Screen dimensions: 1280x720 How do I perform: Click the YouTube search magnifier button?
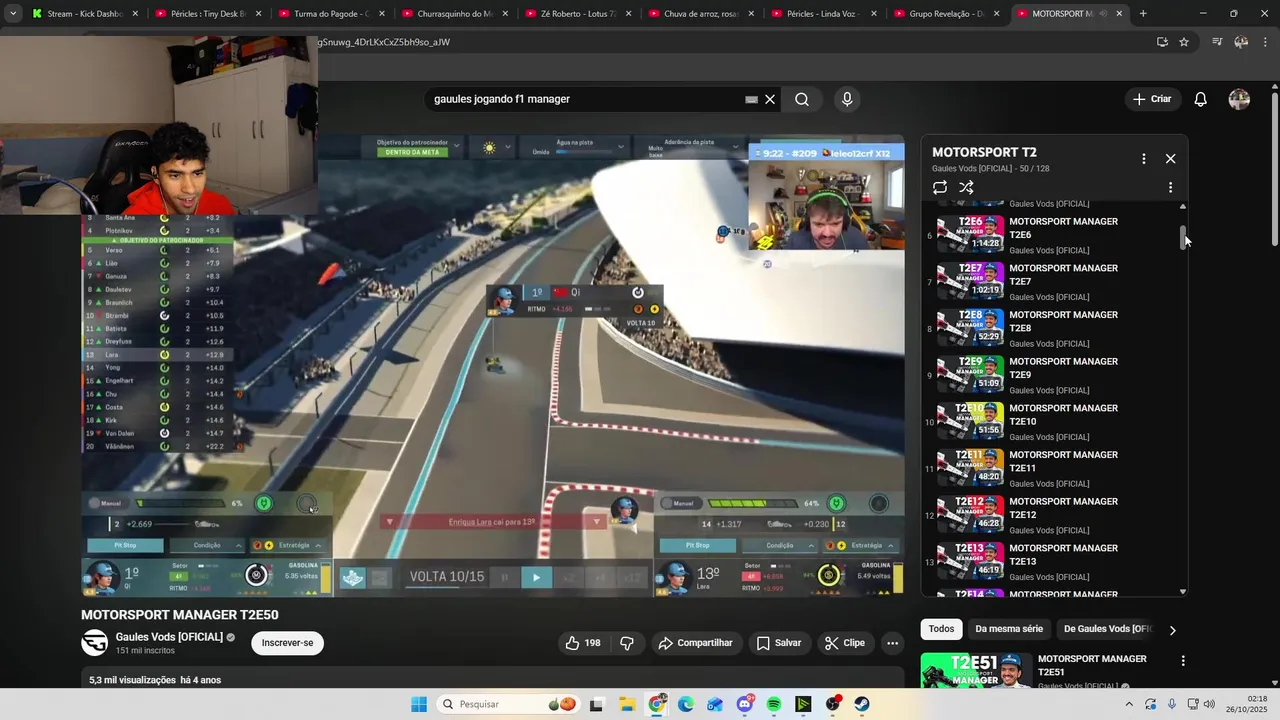pos(802,99)
